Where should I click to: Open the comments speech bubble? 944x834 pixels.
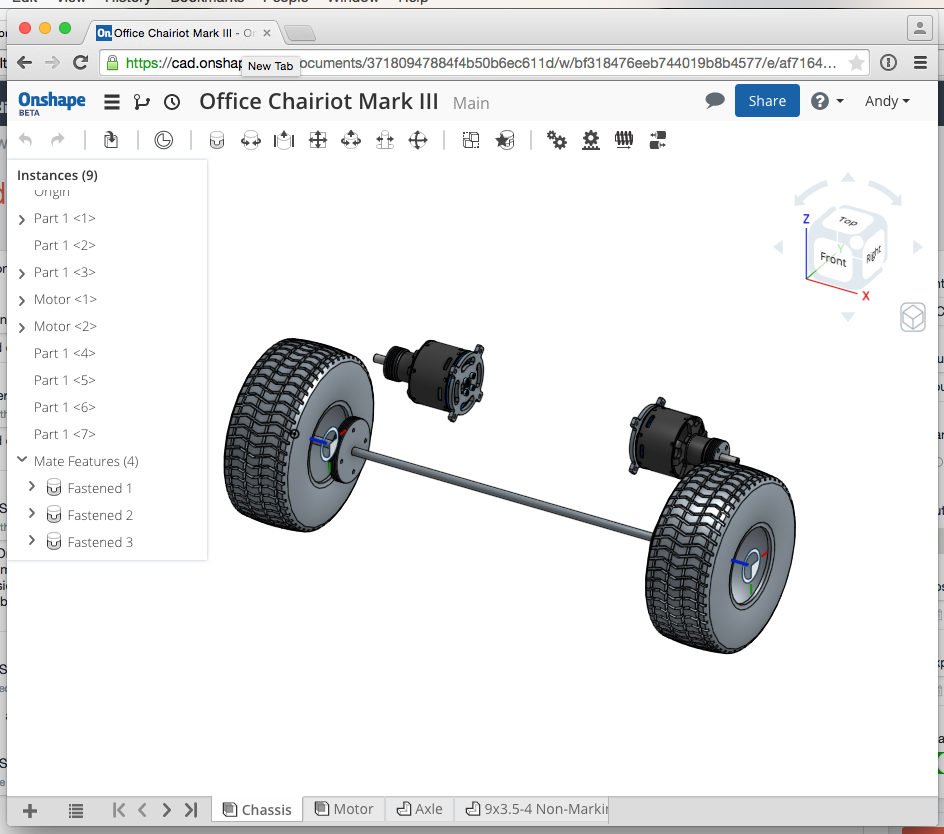click(x=715, y=101)
